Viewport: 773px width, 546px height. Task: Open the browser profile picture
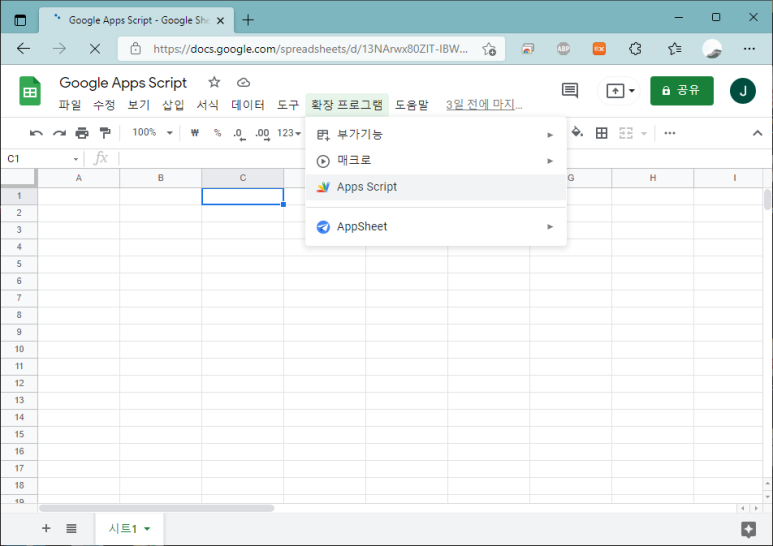point(712,49)
